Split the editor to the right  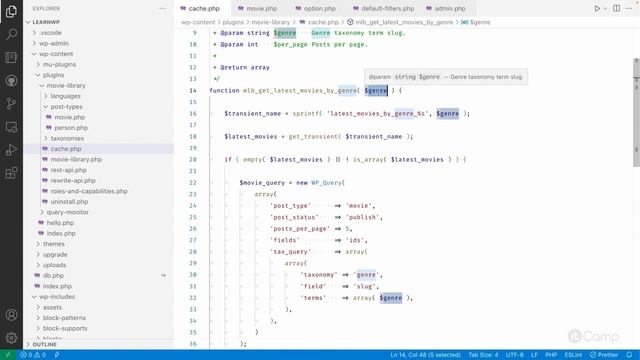[x=616, y=8]
